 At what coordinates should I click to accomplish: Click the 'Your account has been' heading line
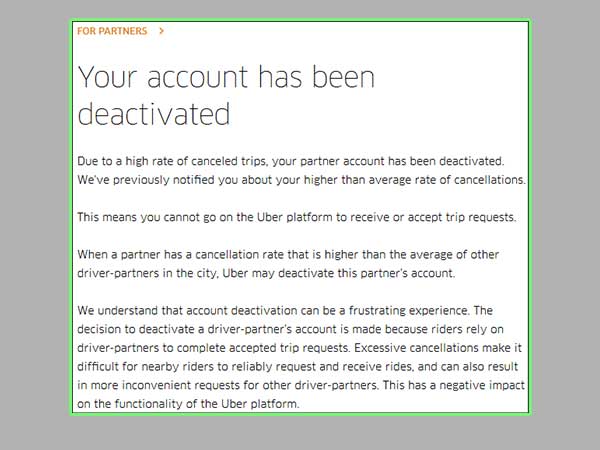click(226, 77)
